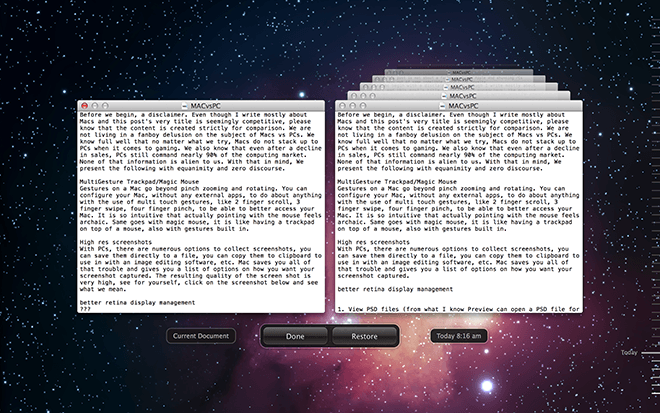This screenshot has height=413, width=660.
Task: Click 'MultiGesture Trackpad/Magic Mouse' in version window
Action: tap(397, 182)
